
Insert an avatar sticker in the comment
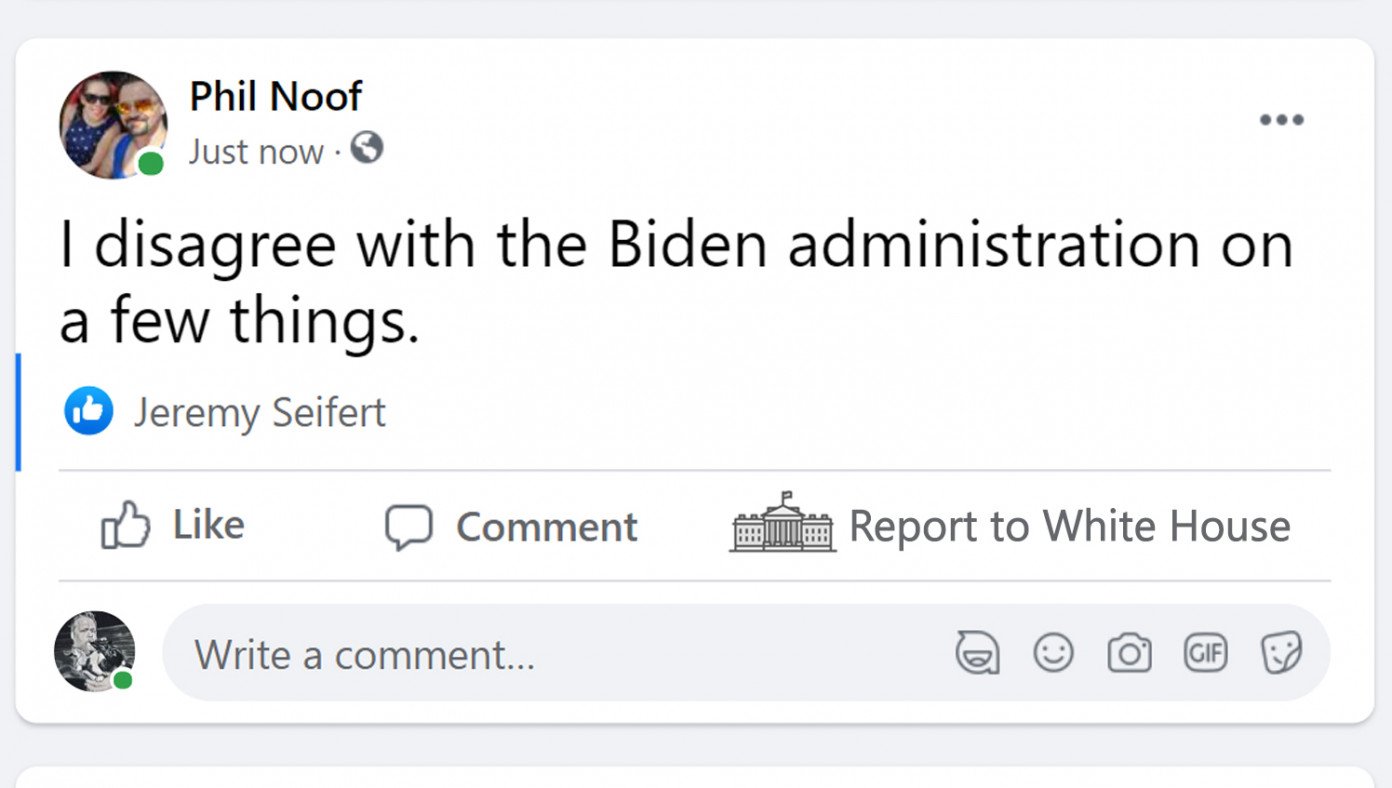tap(977, 655)
